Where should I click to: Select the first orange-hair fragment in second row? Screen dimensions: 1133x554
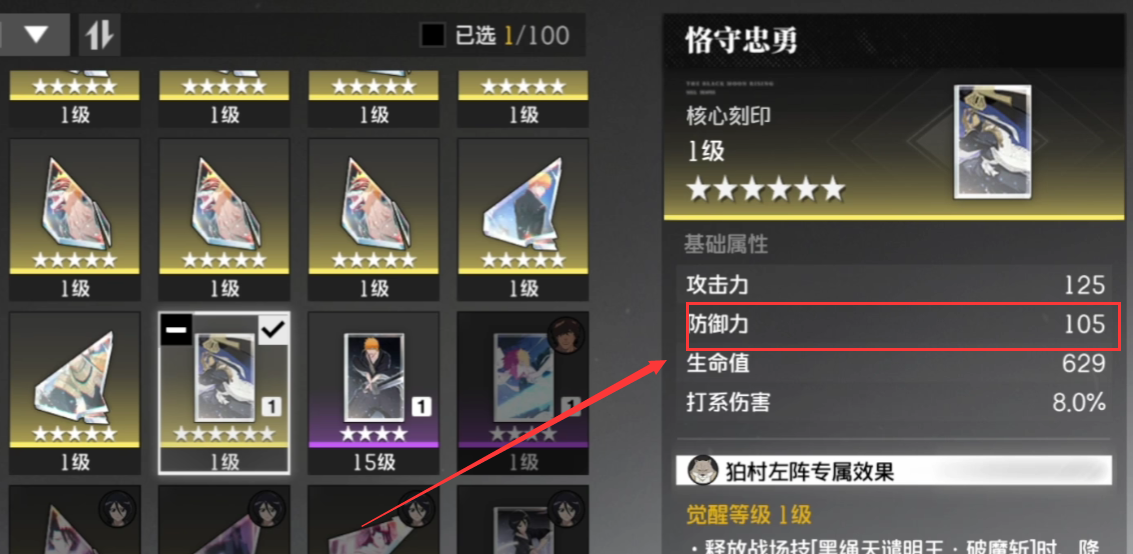pos(74,219)
